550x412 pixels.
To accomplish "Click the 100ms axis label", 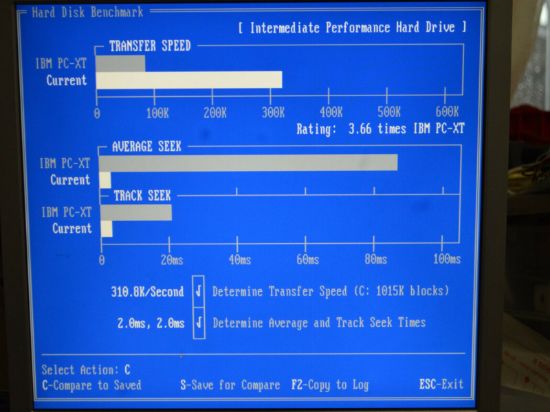I will (x=447, y=259).
